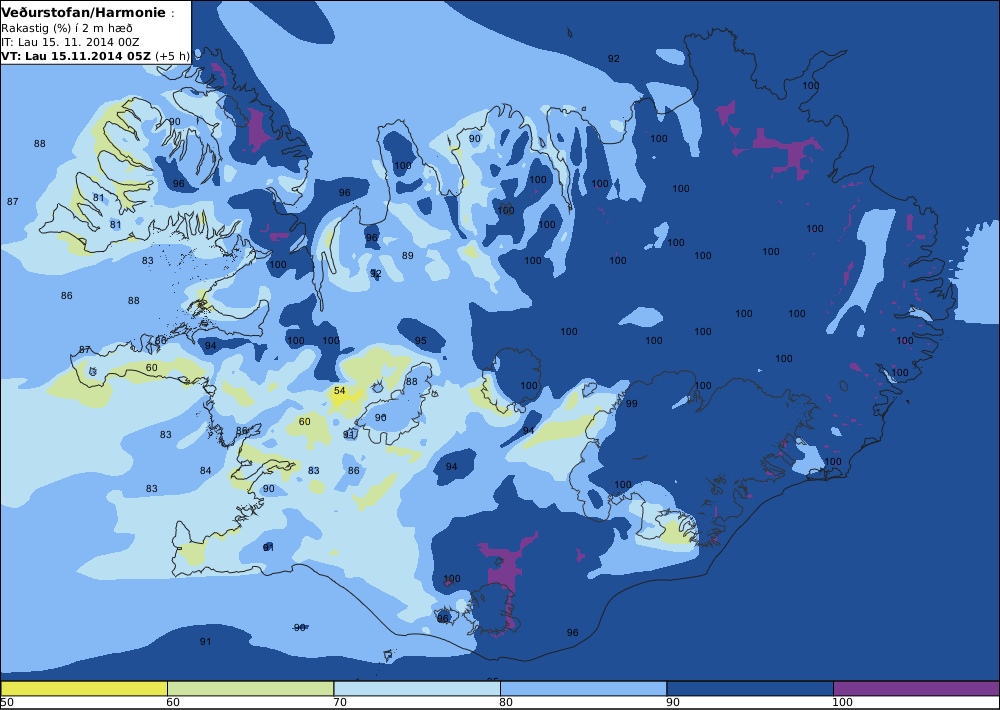Click the 'Veðurstofan/Harmonie' title text

coord(84,13)
